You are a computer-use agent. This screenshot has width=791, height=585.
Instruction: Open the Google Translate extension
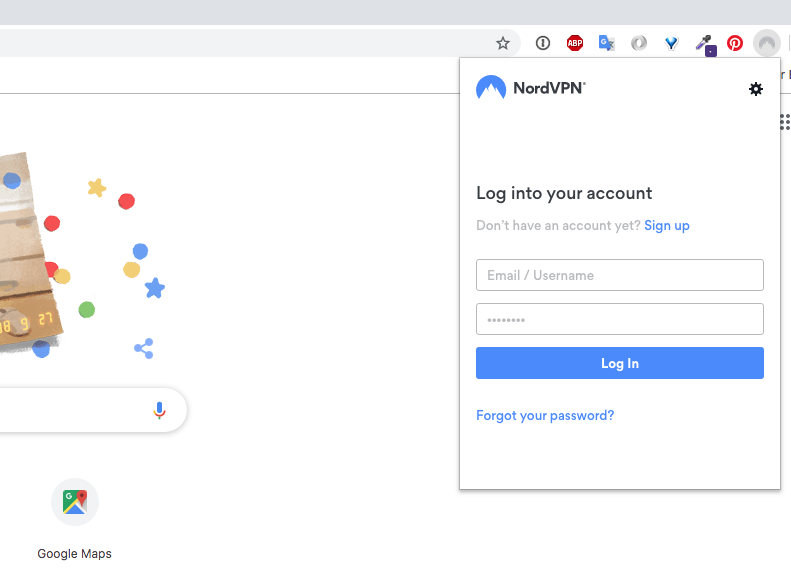click(606, 43)
